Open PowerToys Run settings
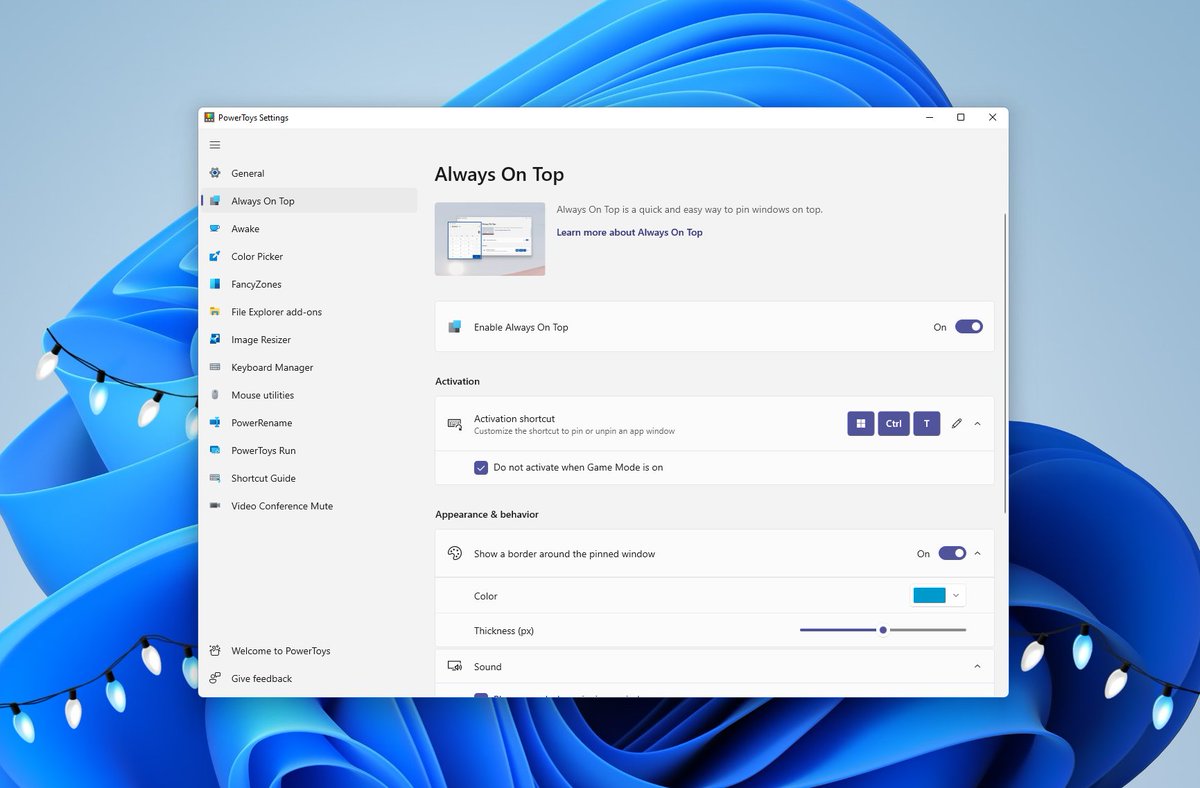 [310, 451]
